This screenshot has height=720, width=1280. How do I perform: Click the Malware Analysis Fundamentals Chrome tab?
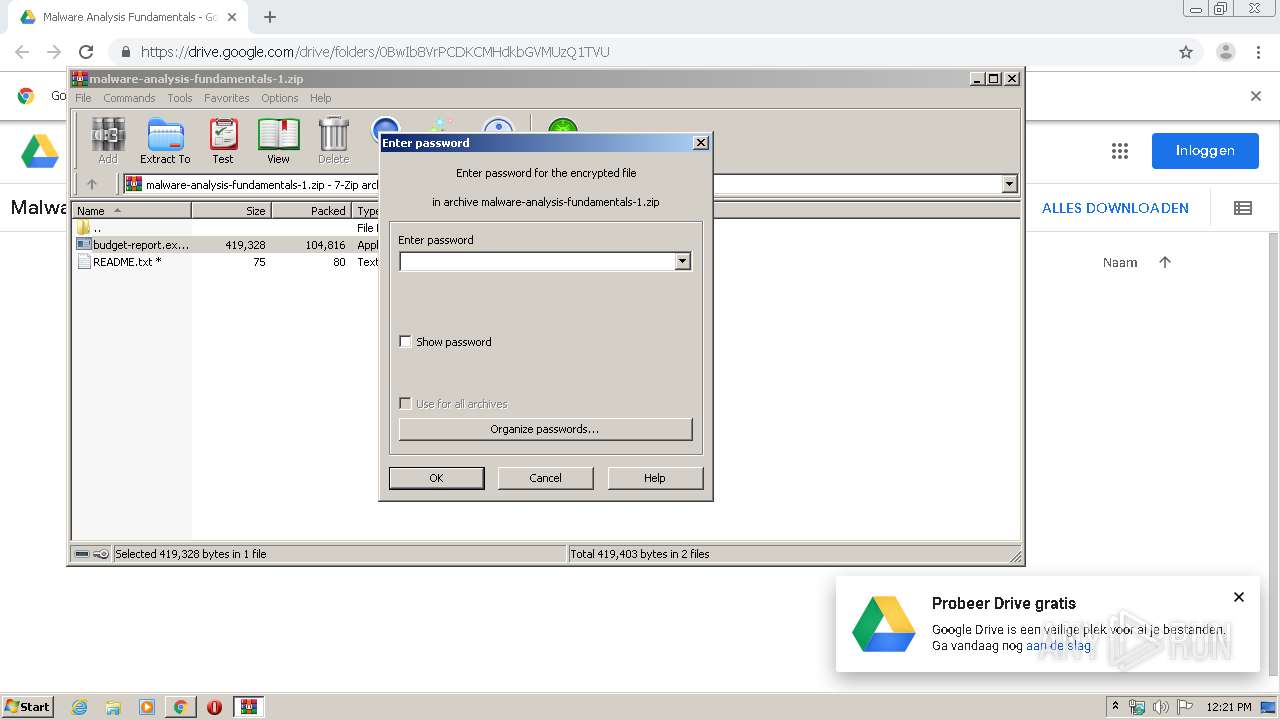[130, 17]
